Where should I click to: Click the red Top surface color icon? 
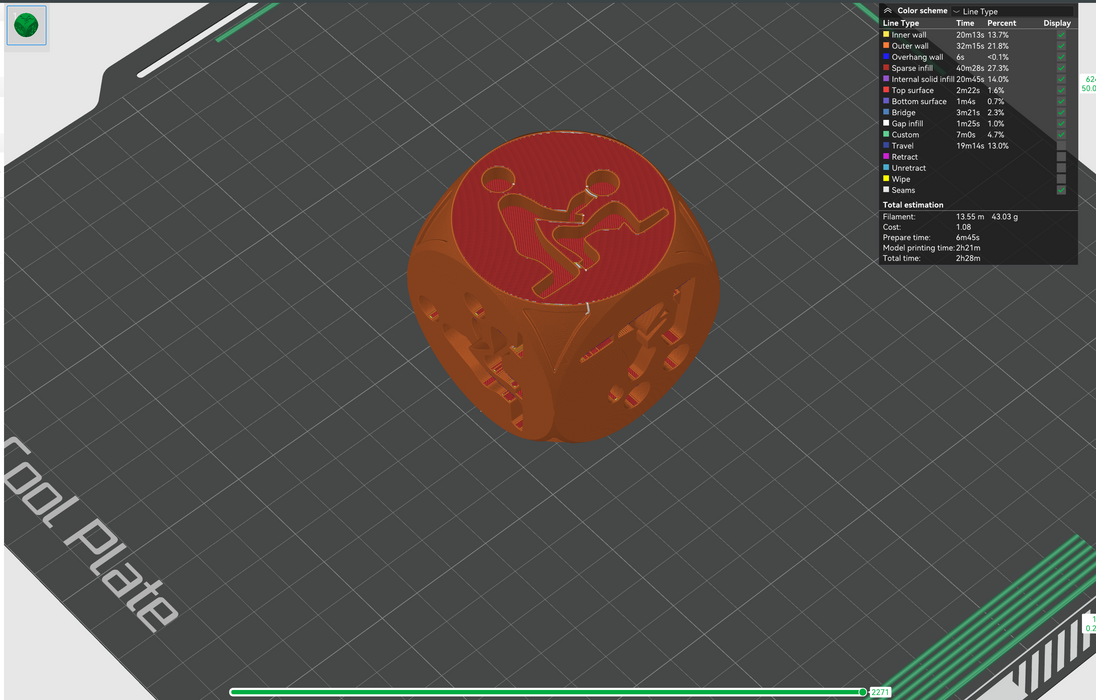tap(886, 90)
